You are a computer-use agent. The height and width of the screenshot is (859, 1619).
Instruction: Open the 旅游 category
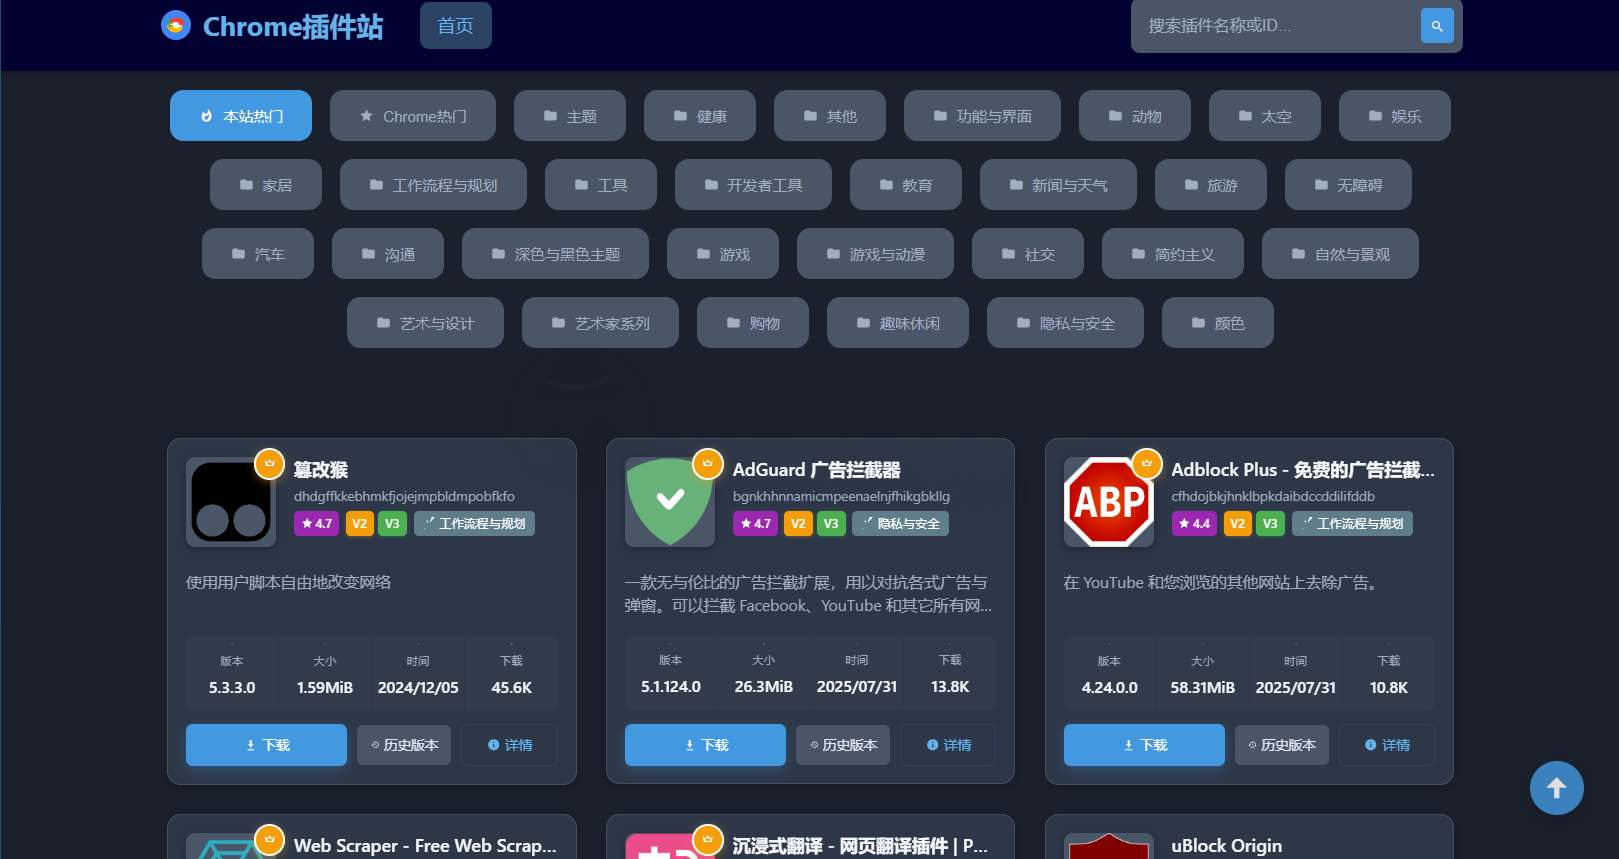tap(1211, 185)
